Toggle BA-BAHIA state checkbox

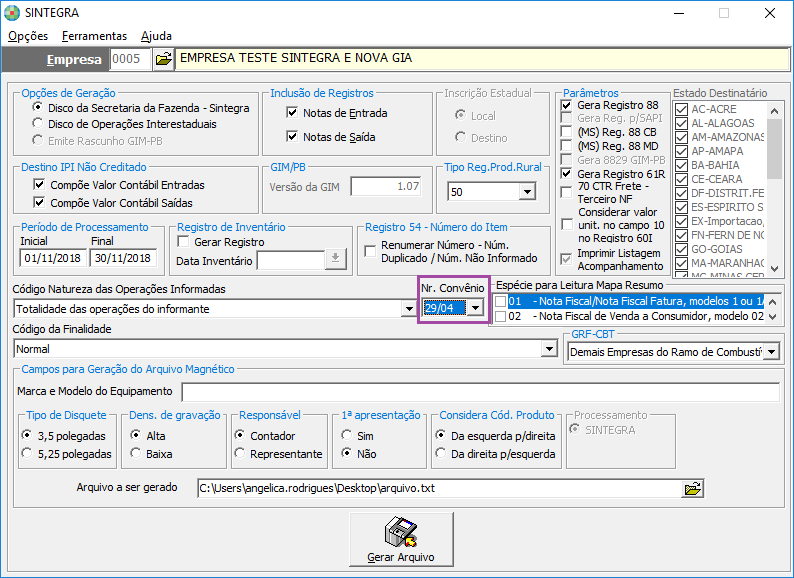coord(682,165)
